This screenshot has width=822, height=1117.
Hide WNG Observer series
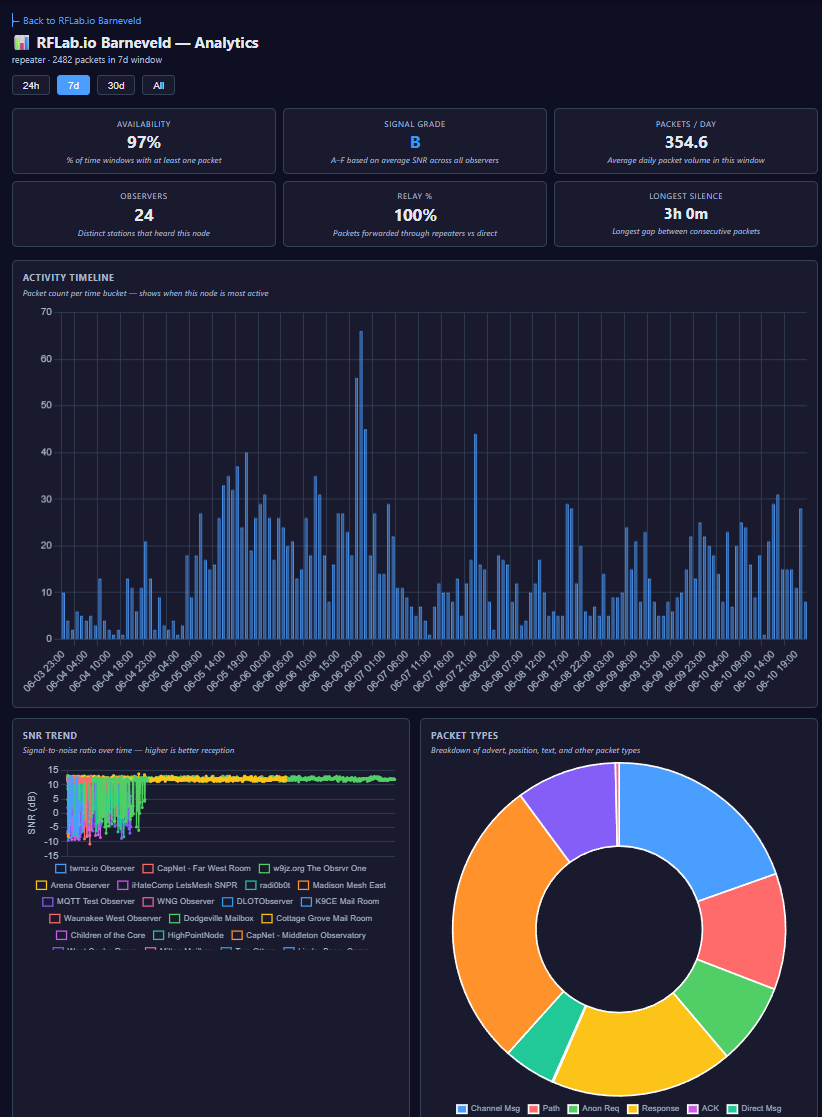pyautogui.click(x=178, y=901)
